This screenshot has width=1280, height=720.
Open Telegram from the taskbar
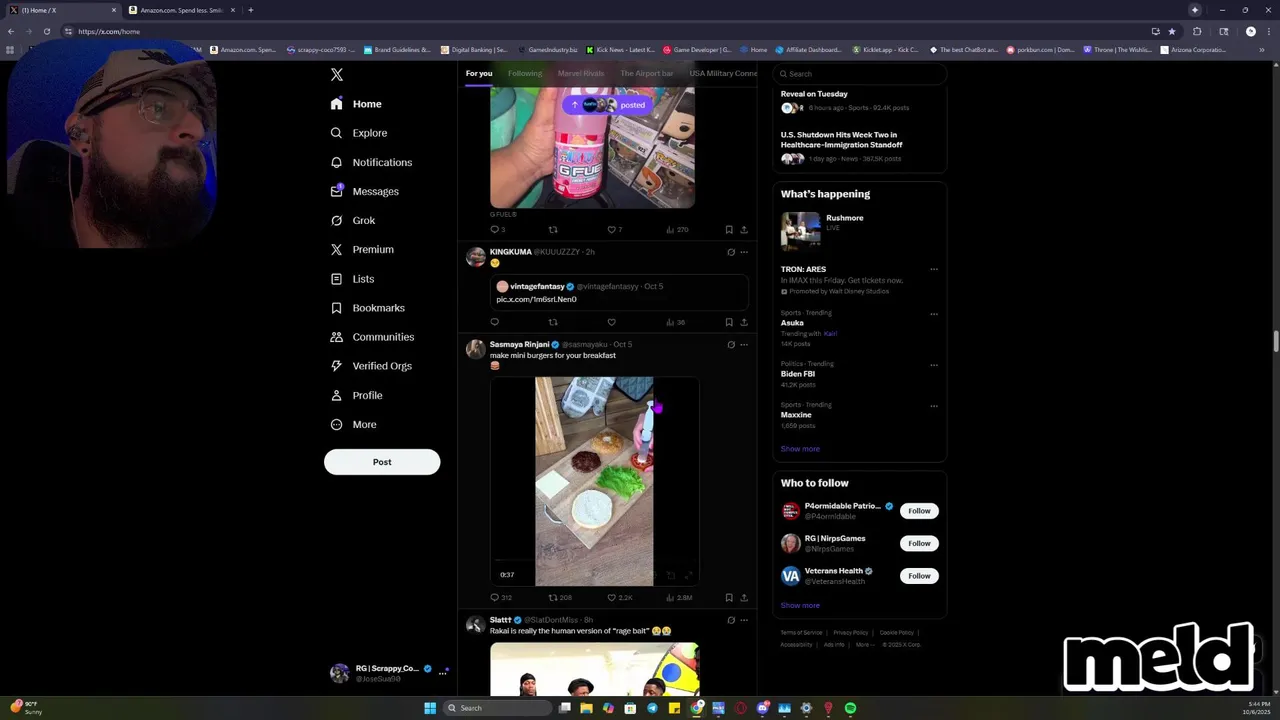(652, 708)
